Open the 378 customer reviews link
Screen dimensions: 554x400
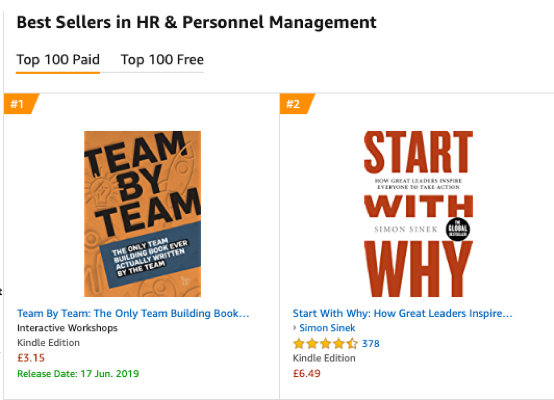[371, 343]
